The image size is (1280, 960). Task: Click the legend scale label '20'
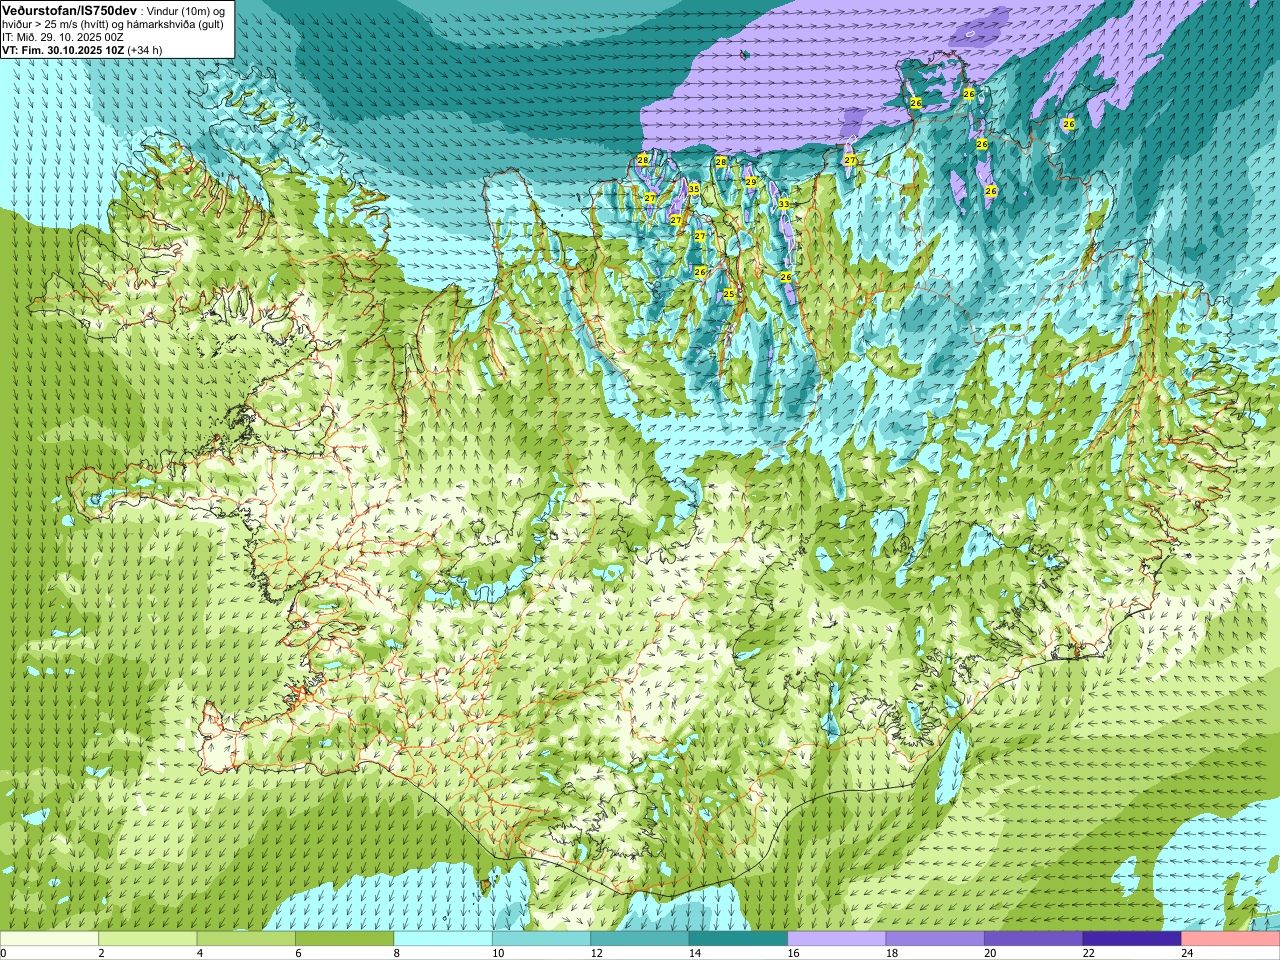(x=990, y=953)
